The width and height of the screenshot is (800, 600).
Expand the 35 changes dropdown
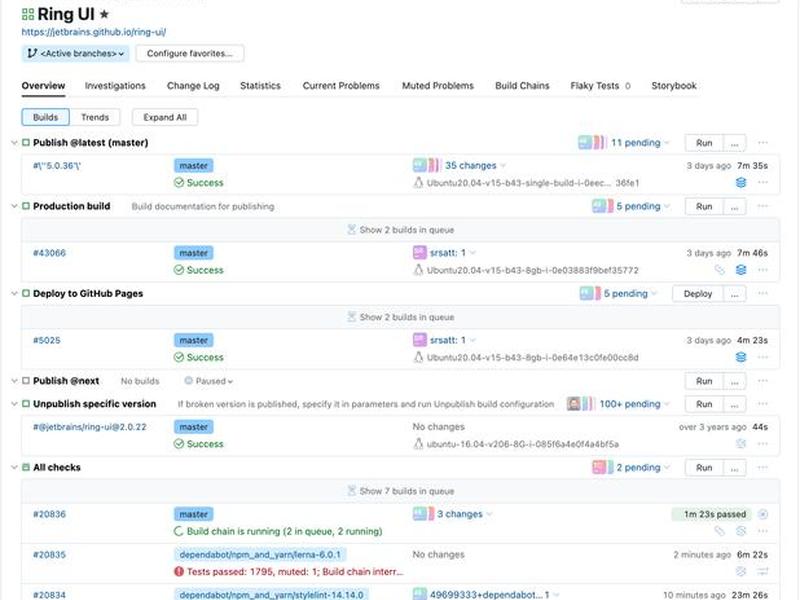pos(476,165)
